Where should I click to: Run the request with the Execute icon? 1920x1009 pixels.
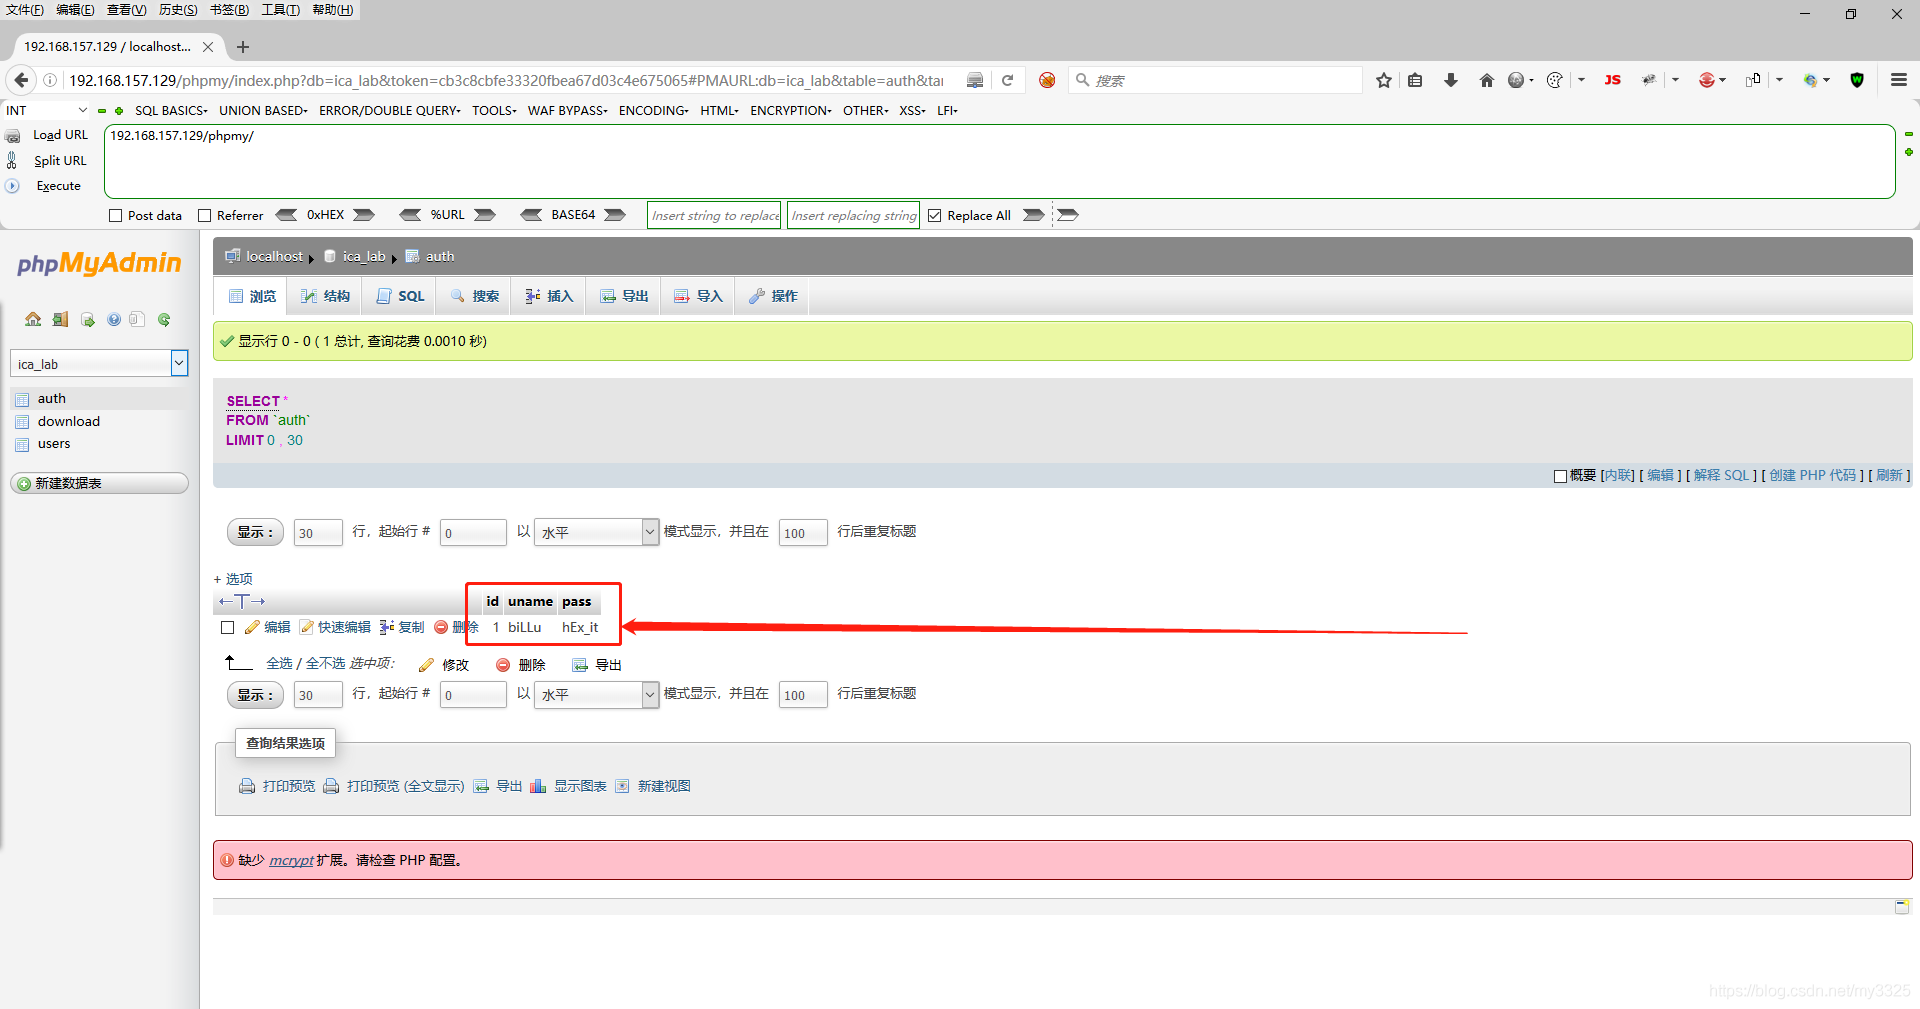click(13, 186)
